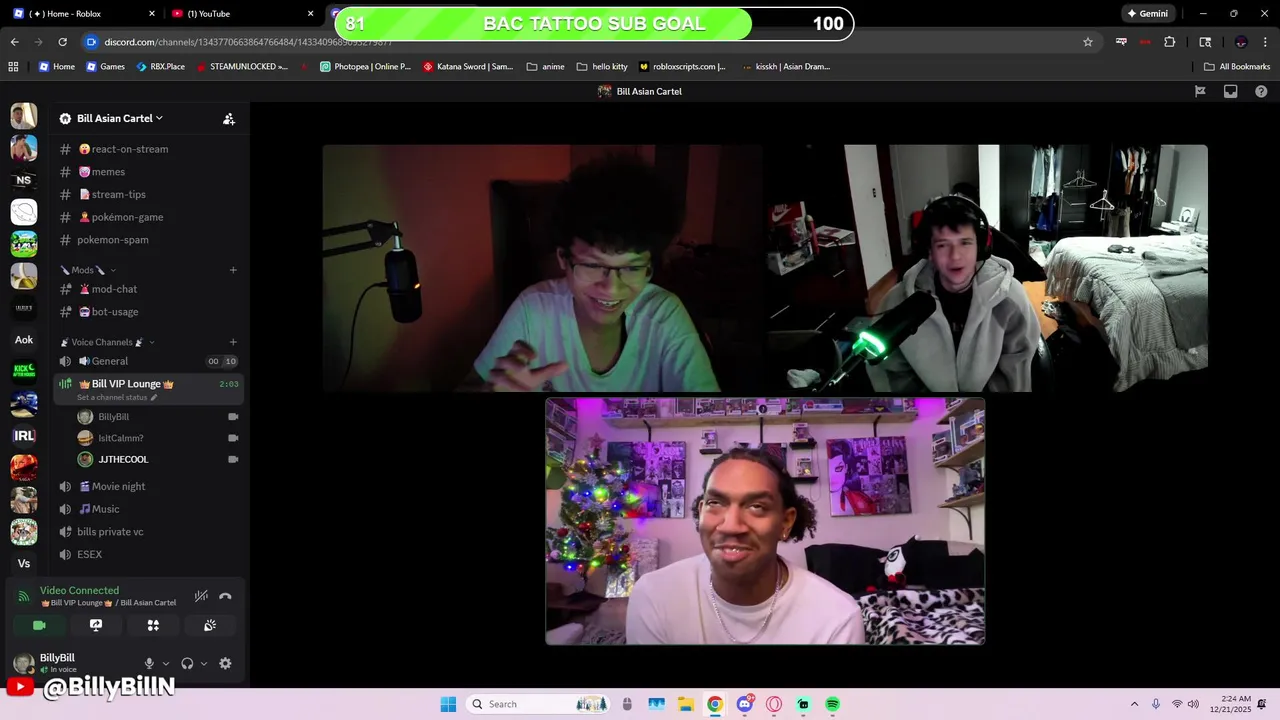Open the Aok server icon

pos(24,340)
